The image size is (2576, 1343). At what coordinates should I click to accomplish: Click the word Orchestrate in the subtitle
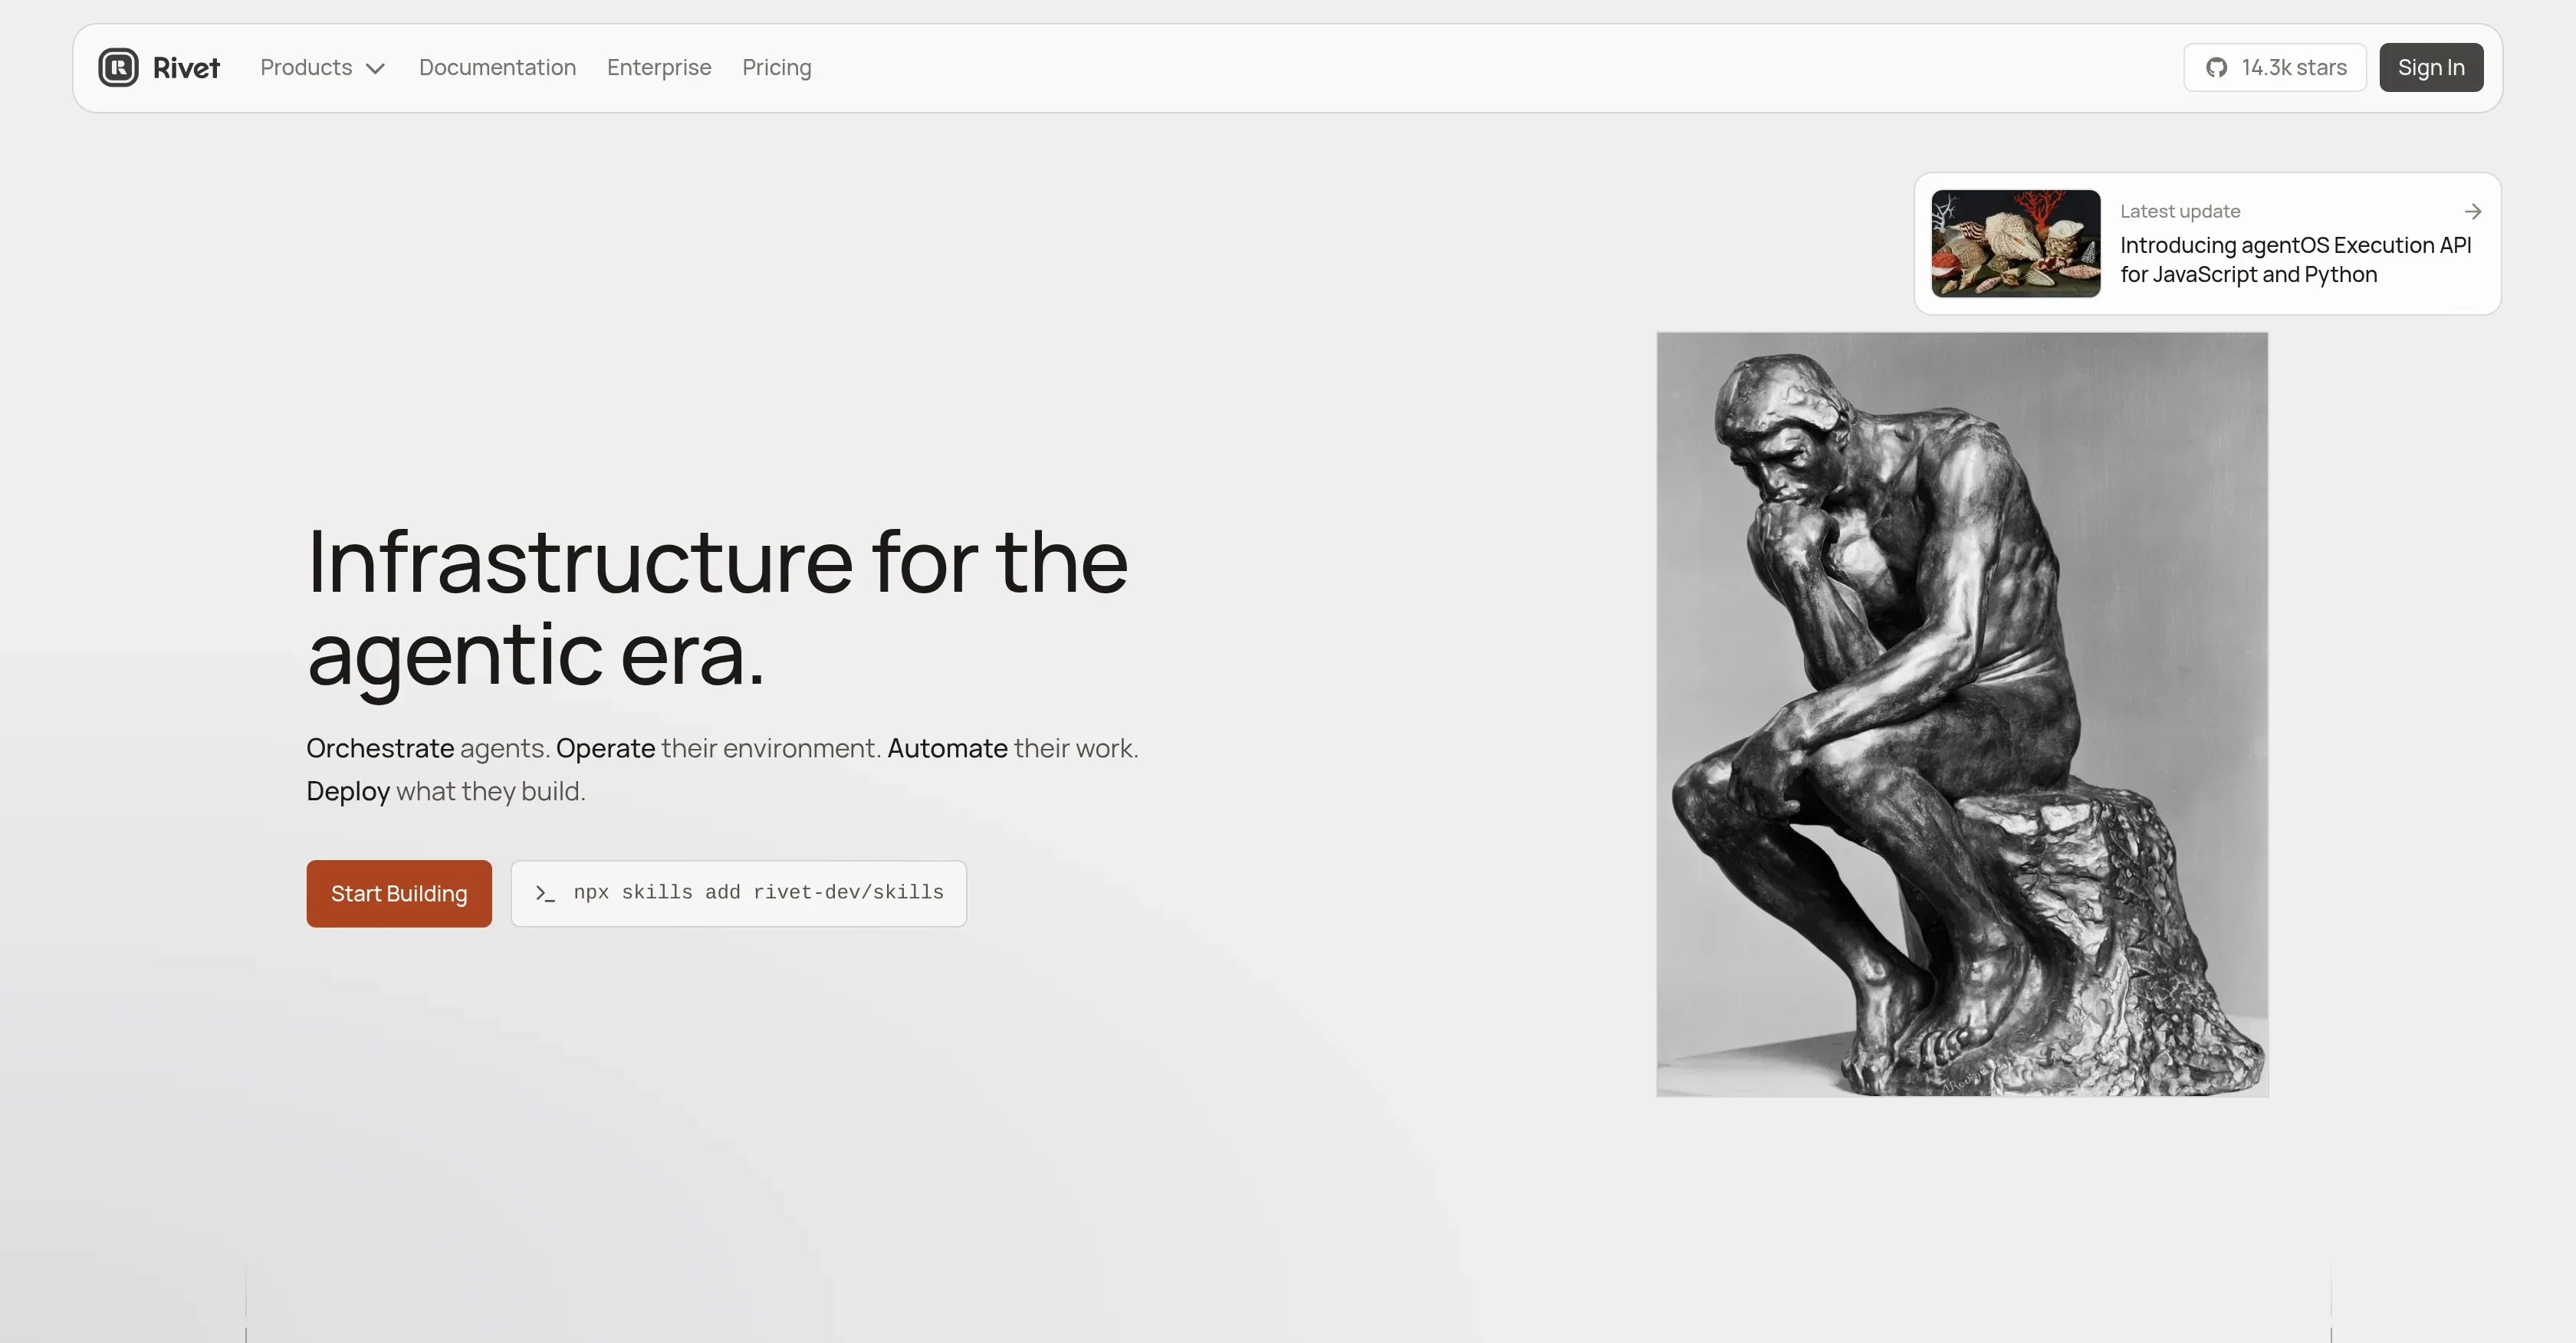(x=380, y=748)
